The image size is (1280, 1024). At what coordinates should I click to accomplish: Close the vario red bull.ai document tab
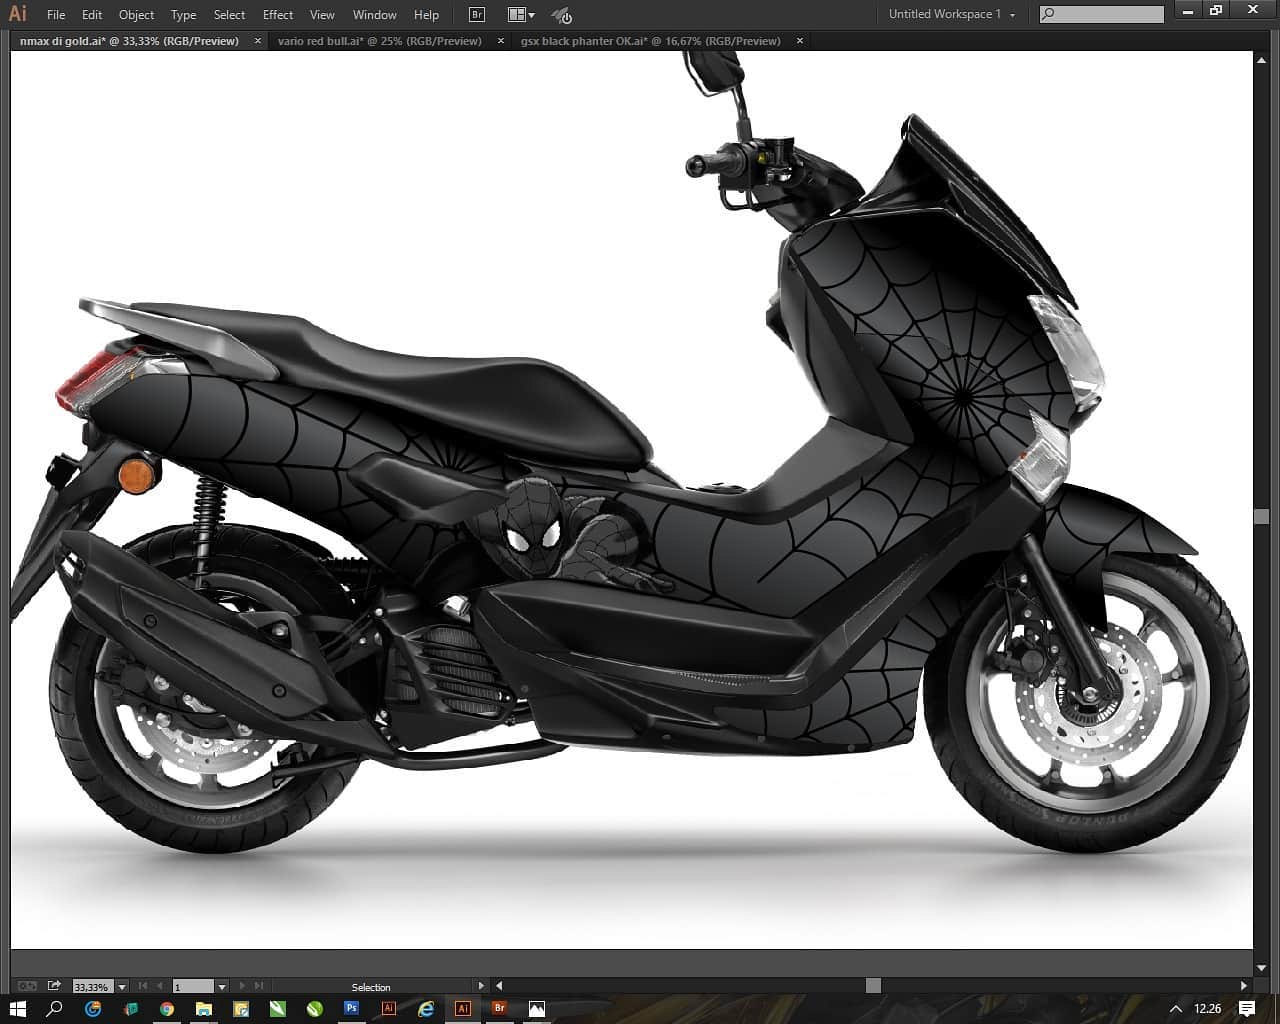501,41
